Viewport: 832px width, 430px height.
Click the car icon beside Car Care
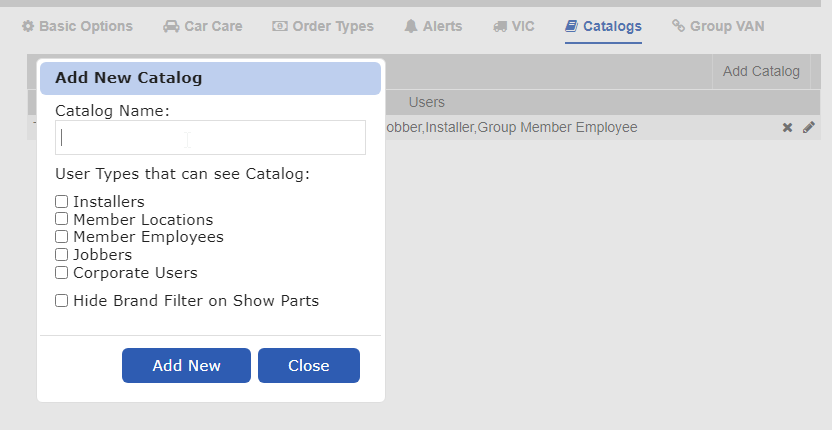click(x=171, y=26)
